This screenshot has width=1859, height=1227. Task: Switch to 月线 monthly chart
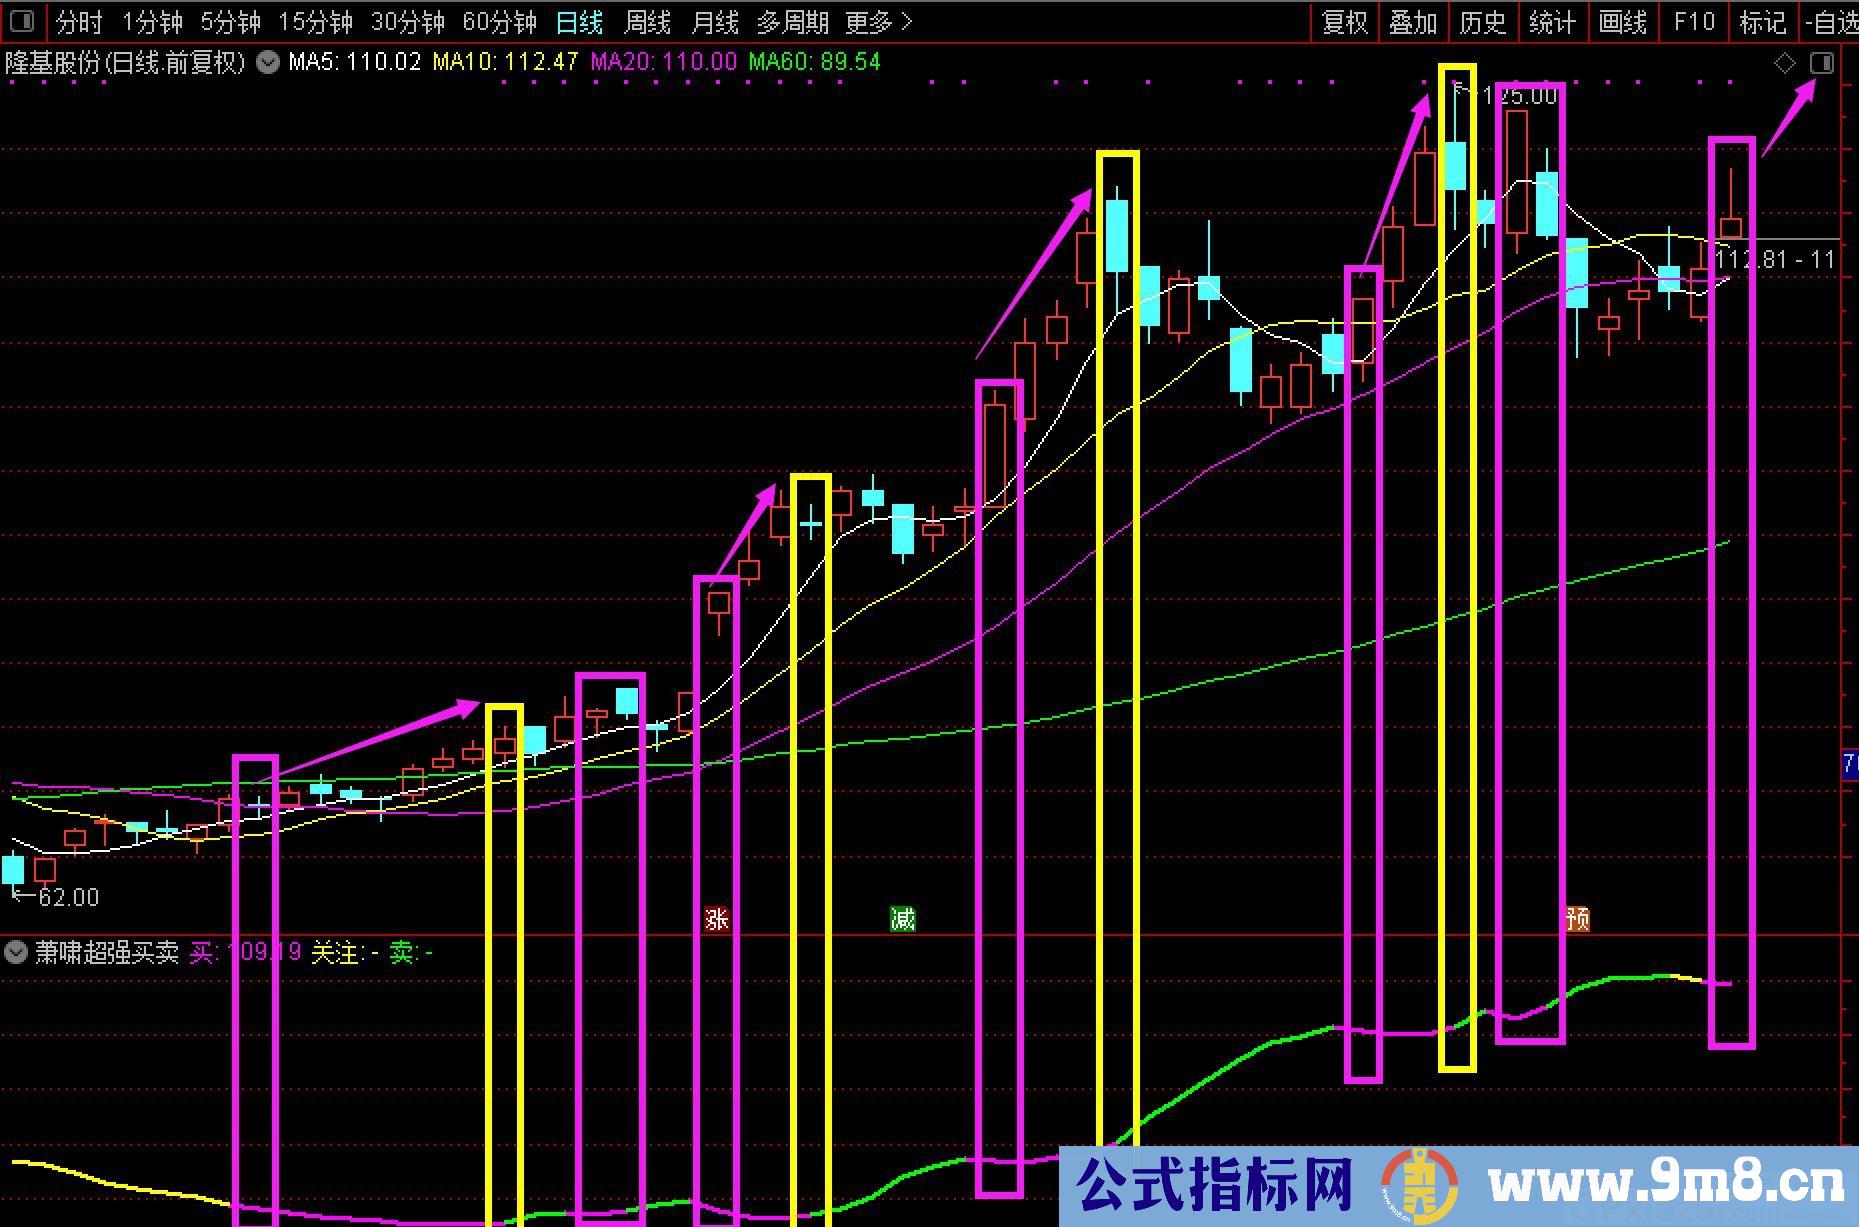715,22
